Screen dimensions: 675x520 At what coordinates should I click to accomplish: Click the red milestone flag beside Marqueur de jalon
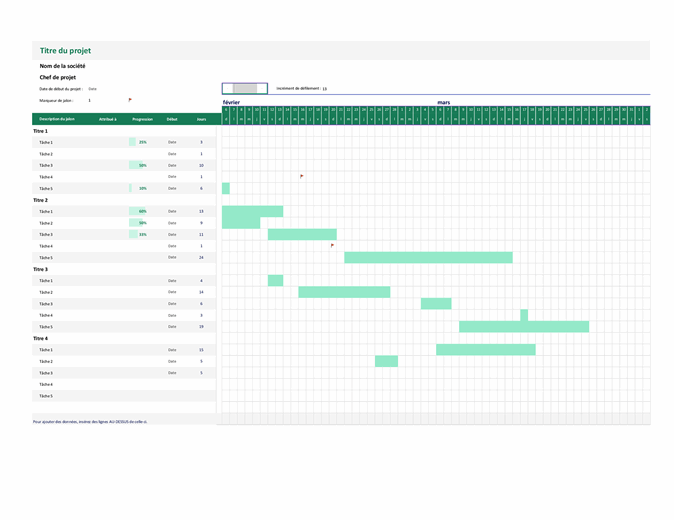pyautogui.click(x=129, y=100)
